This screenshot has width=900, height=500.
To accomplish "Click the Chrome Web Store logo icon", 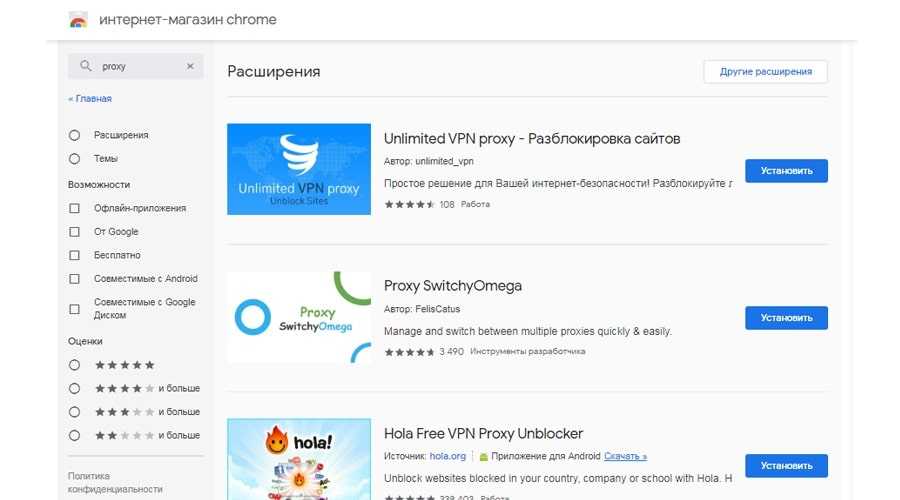I will [x=77, y=20].
